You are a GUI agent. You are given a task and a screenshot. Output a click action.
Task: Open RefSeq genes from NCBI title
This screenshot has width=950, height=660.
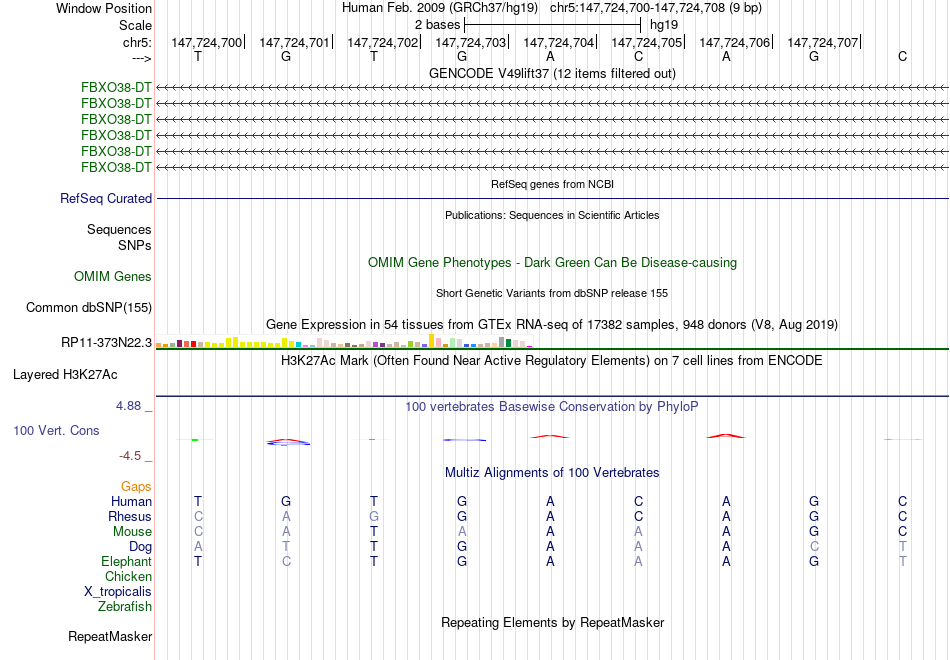click(553, 184)
